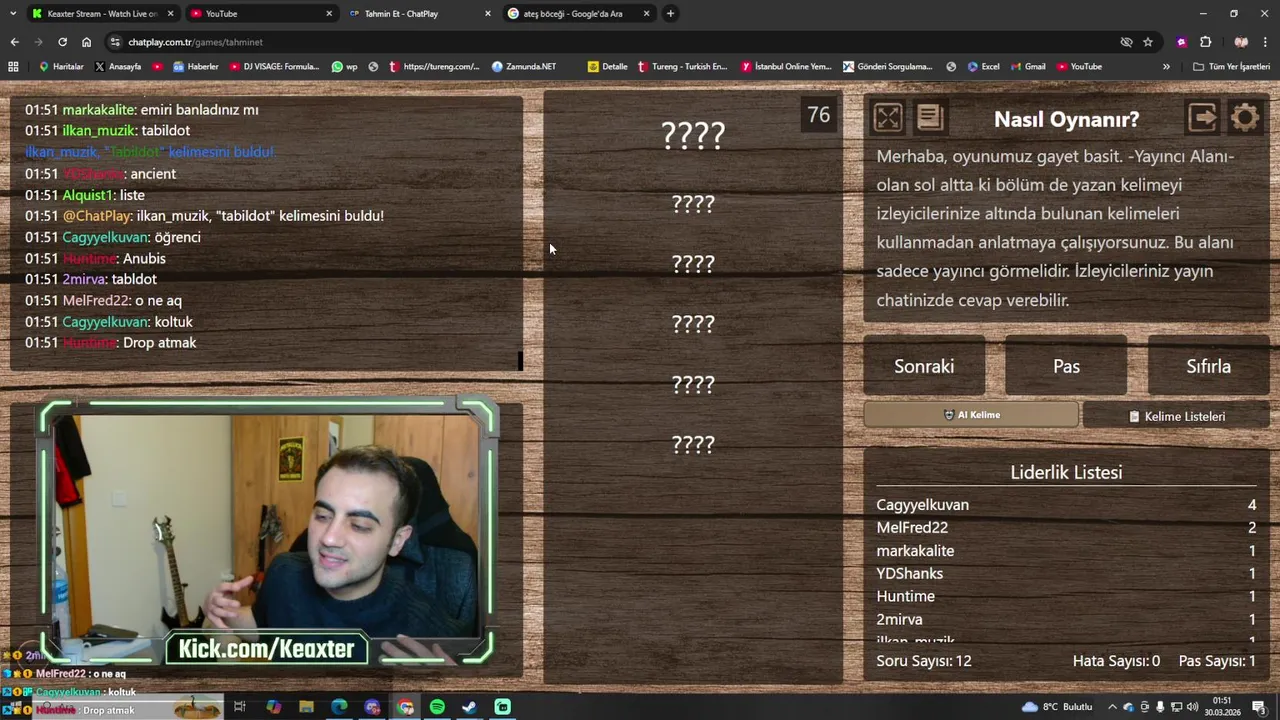Reload the current page
Viewport: 1280px width, 720px height.
[62, 42]
